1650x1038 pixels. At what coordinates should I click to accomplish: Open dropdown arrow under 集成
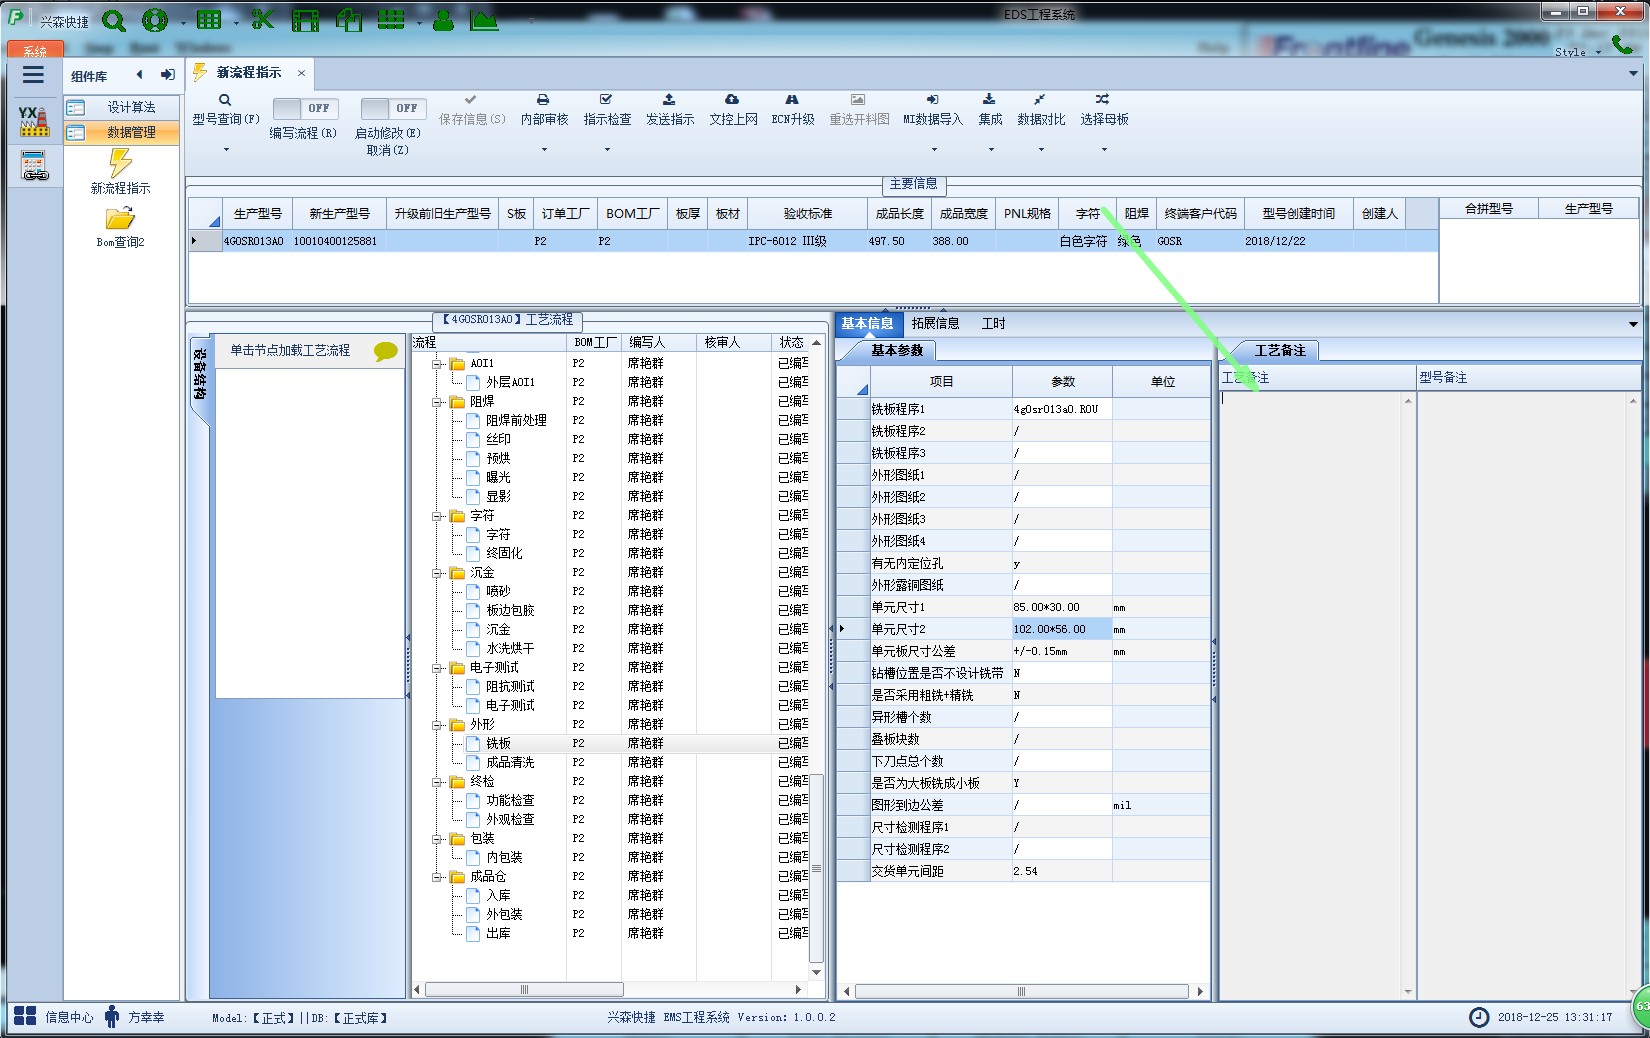coord(991,150)
